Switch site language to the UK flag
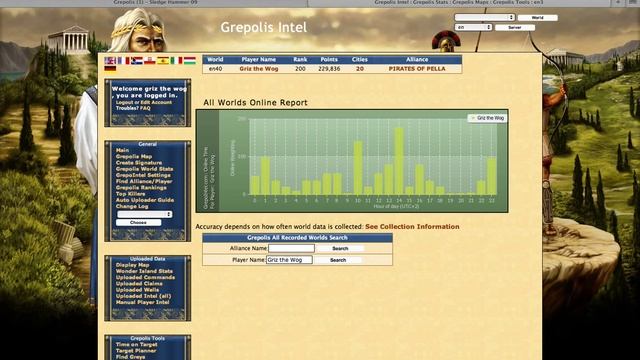This screenshot has height=360, width=640. pos(110,61)
